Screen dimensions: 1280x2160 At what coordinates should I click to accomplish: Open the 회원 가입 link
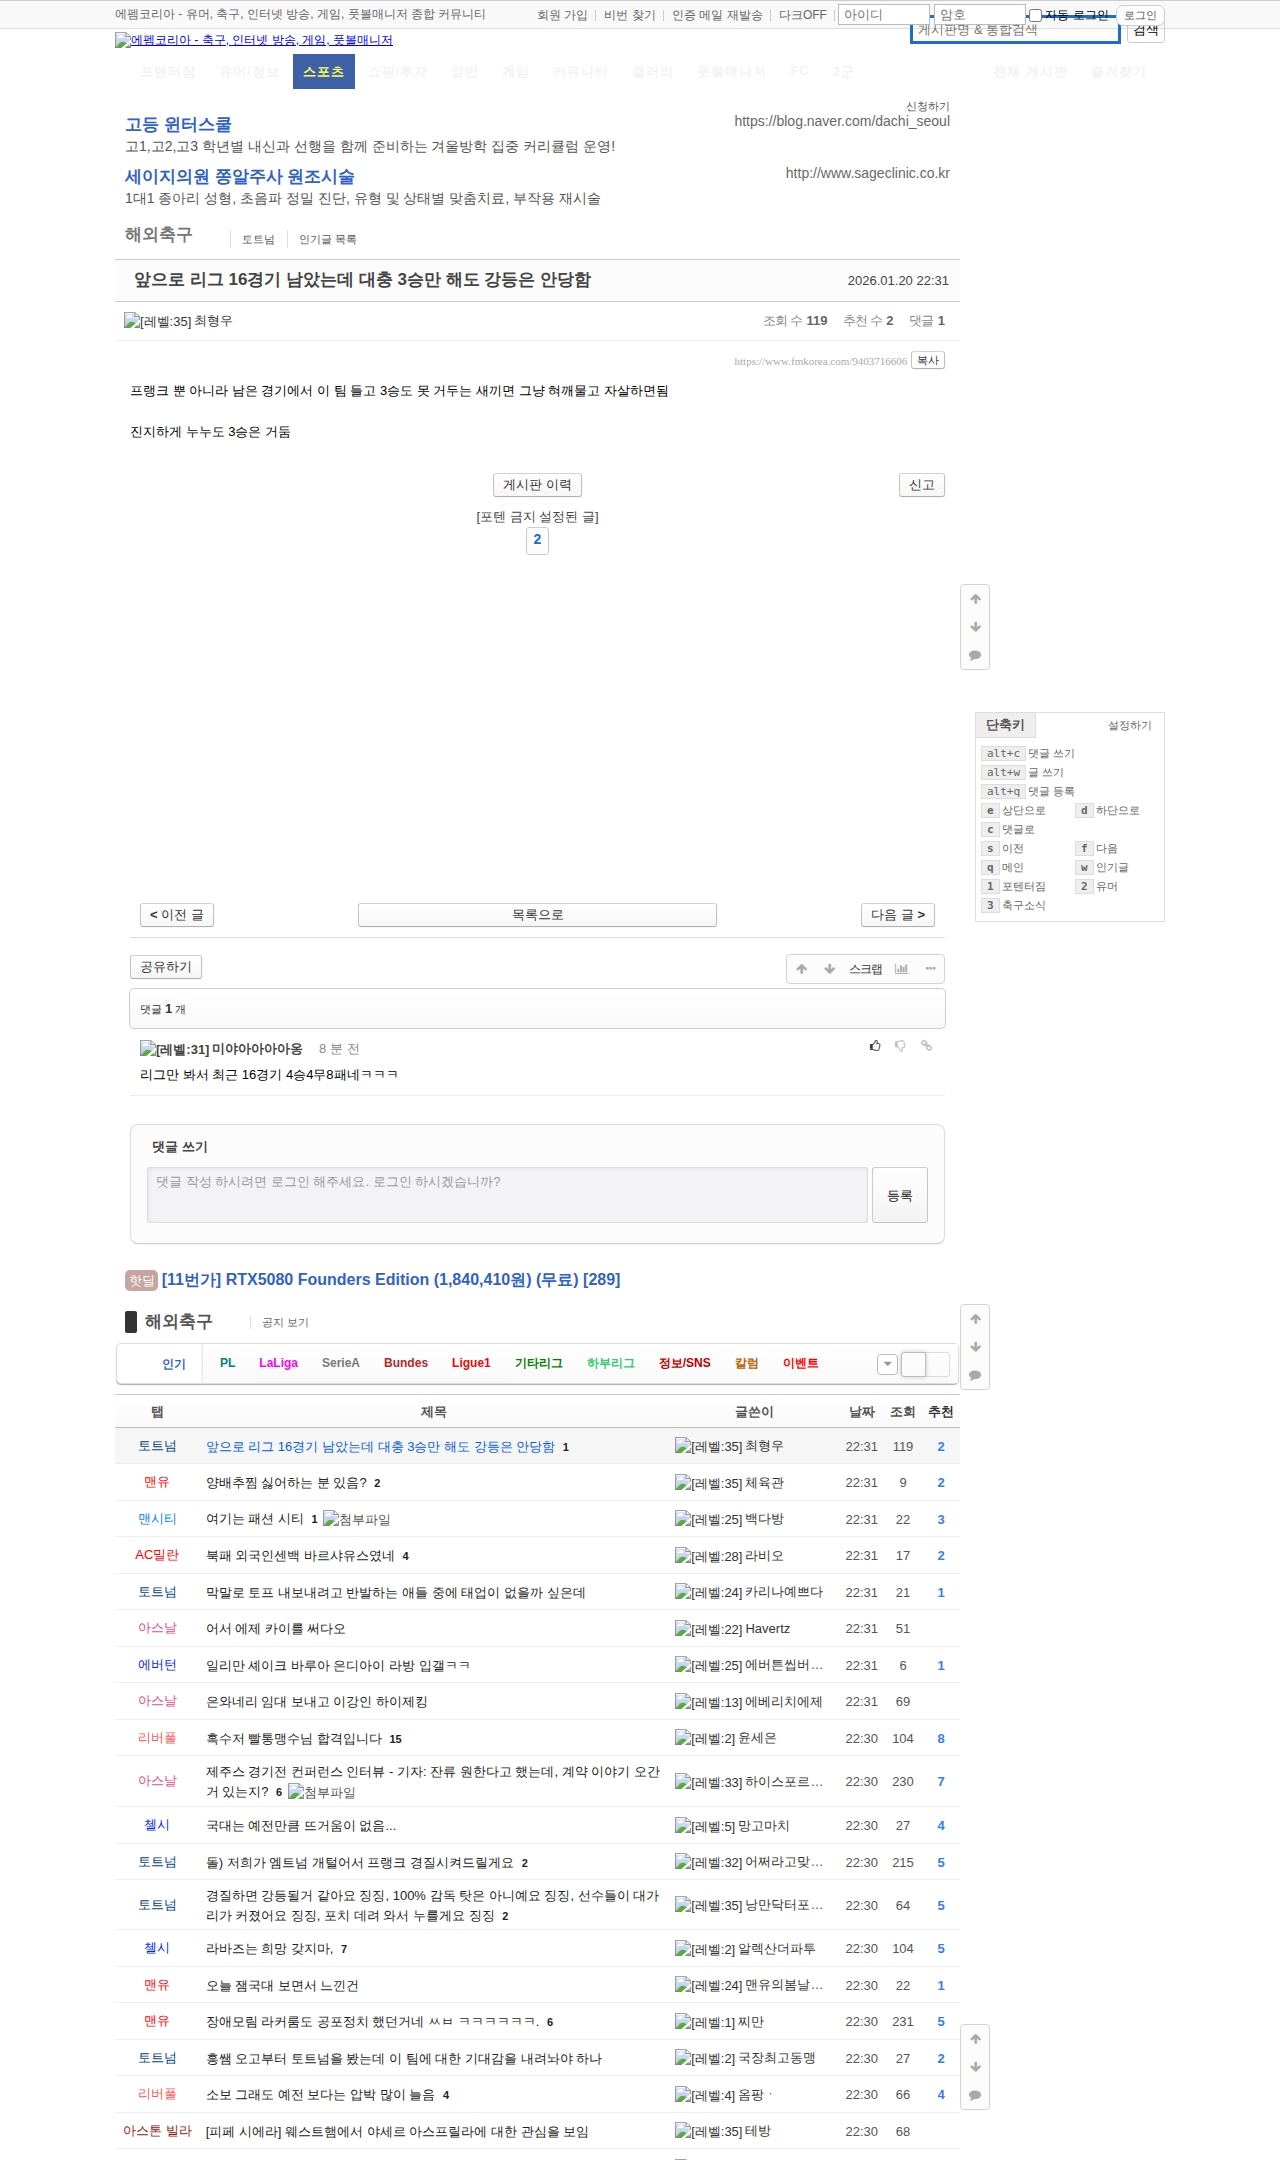pyautogui.click(x=562, y=15)
